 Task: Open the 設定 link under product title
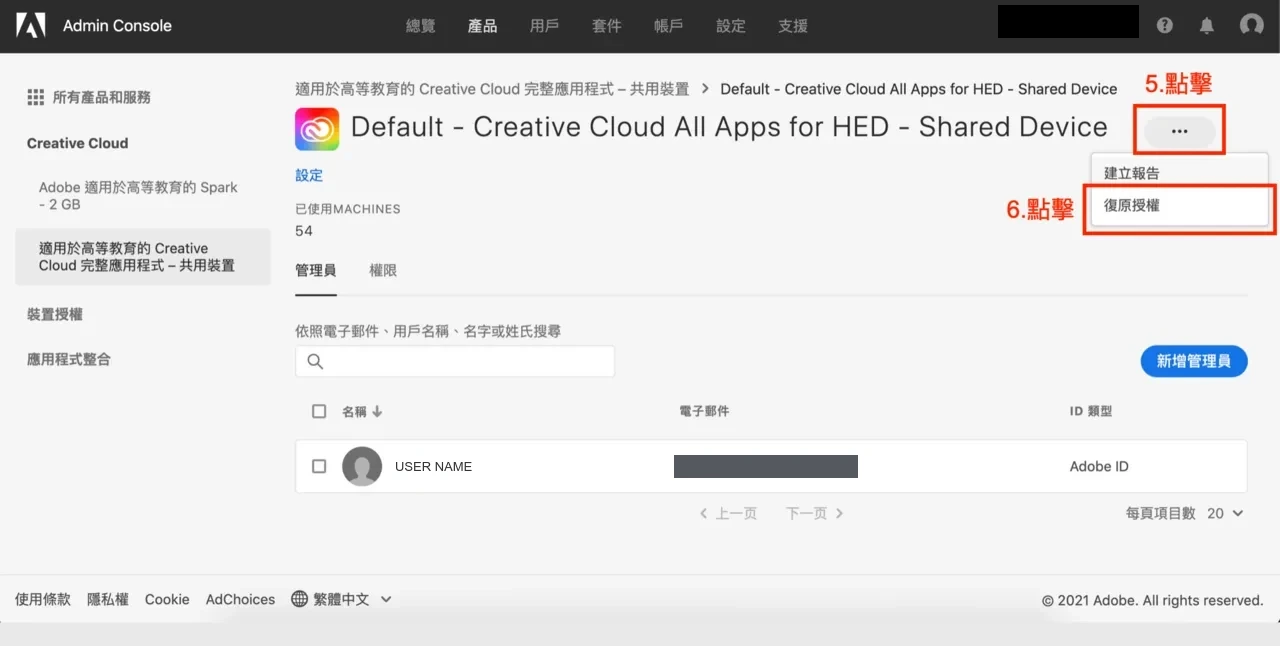(309, 175)
